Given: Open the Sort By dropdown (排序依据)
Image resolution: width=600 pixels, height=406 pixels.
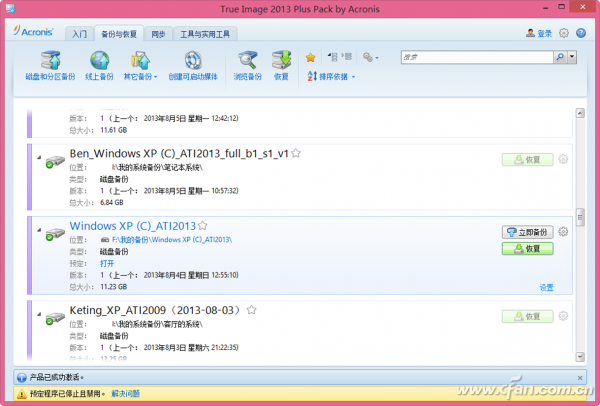Looking at the screenshot, I should (331, 77).
